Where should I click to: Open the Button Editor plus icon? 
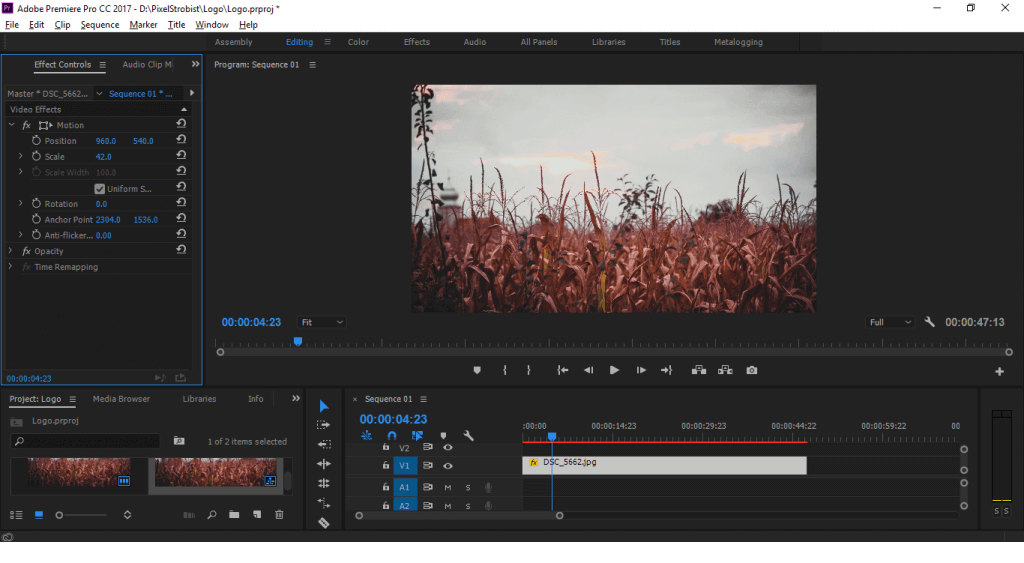999,371
